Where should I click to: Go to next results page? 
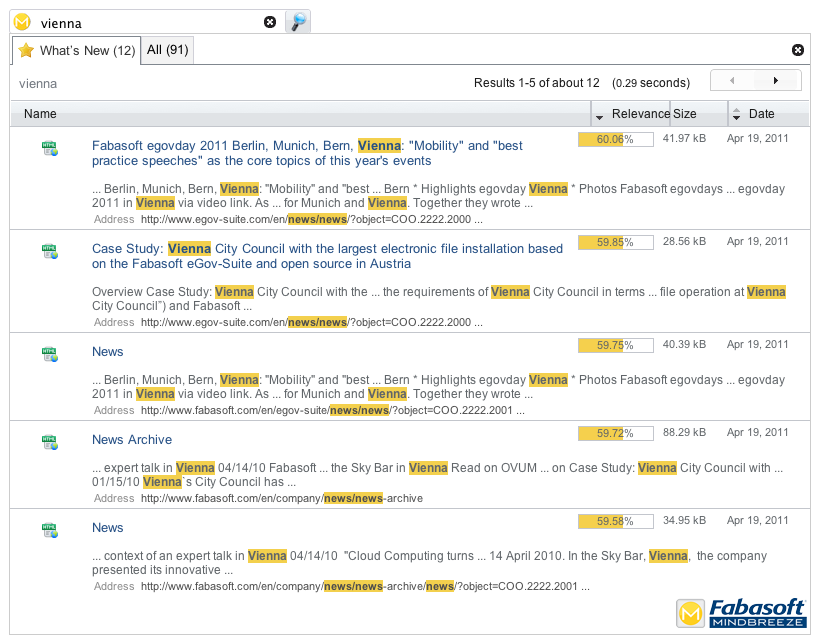tap(776, 81)
